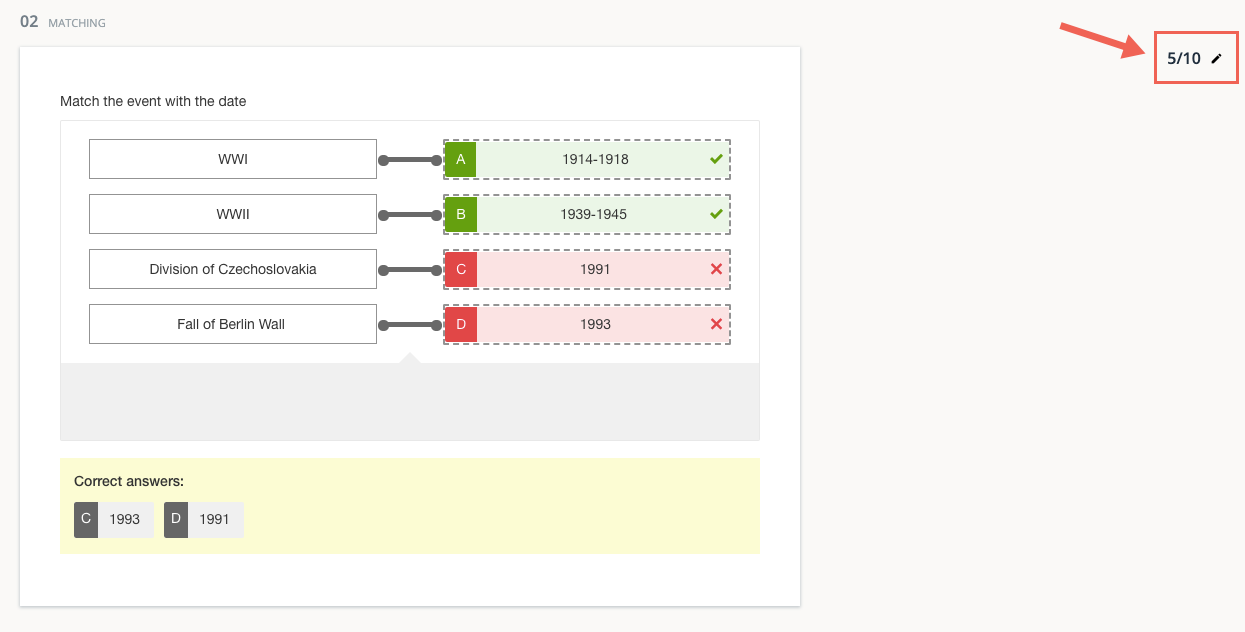Click the connector dot next to WWII box
Viewport: 1245px width, 632px height.
tap(383, 213)
